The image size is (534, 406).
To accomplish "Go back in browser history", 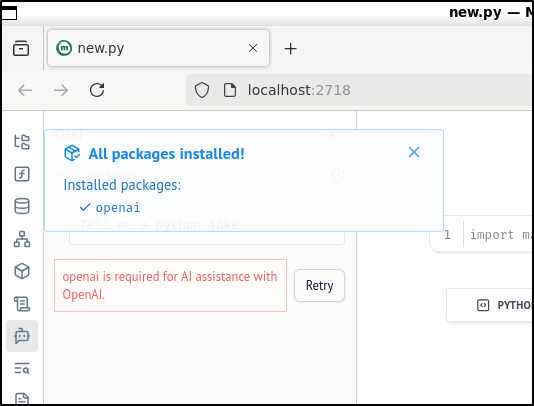I will (x=25, y=90).
